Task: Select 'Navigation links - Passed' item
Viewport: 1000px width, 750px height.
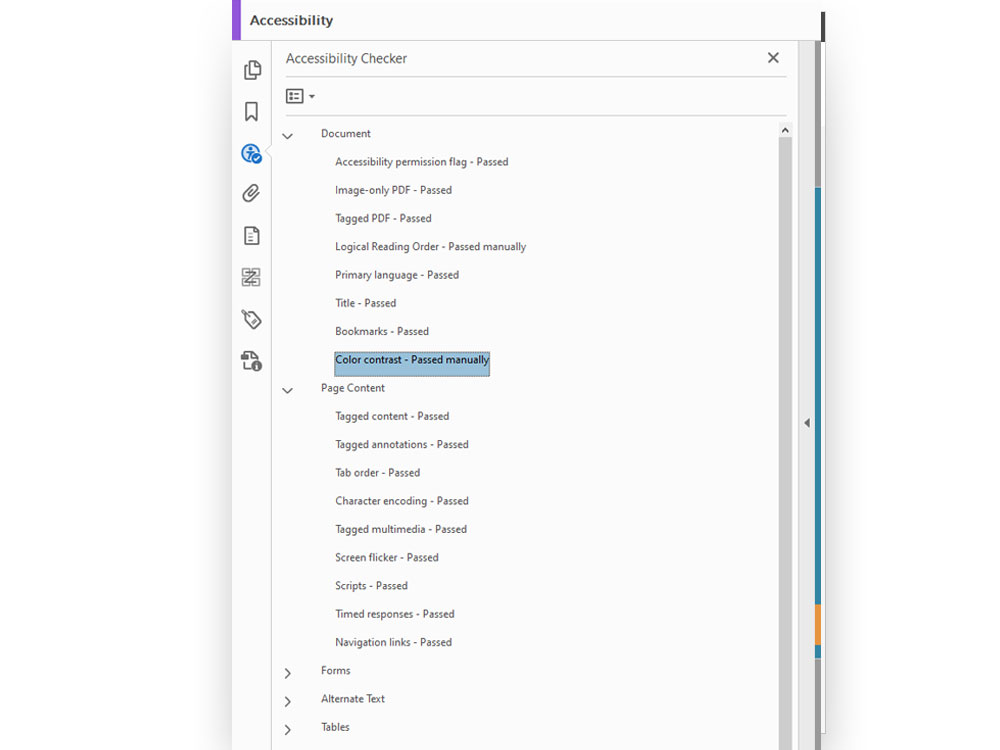Action: click(x=393, y=642)
